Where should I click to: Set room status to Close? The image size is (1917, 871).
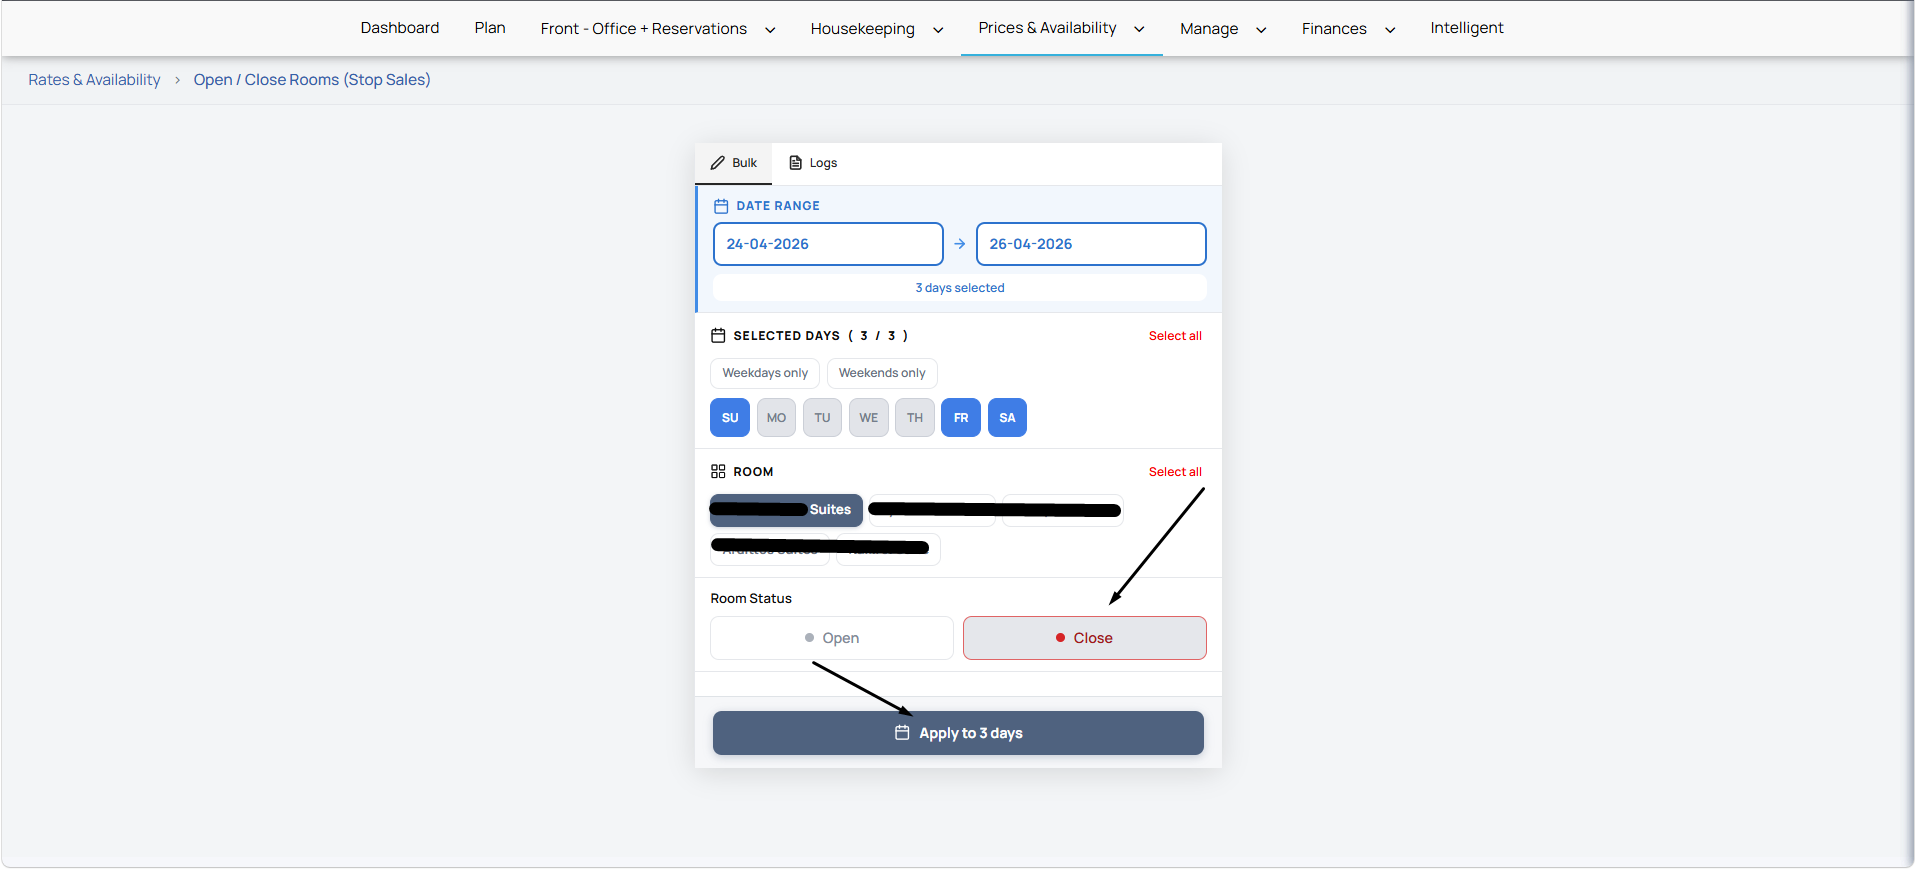(1084, 638)
